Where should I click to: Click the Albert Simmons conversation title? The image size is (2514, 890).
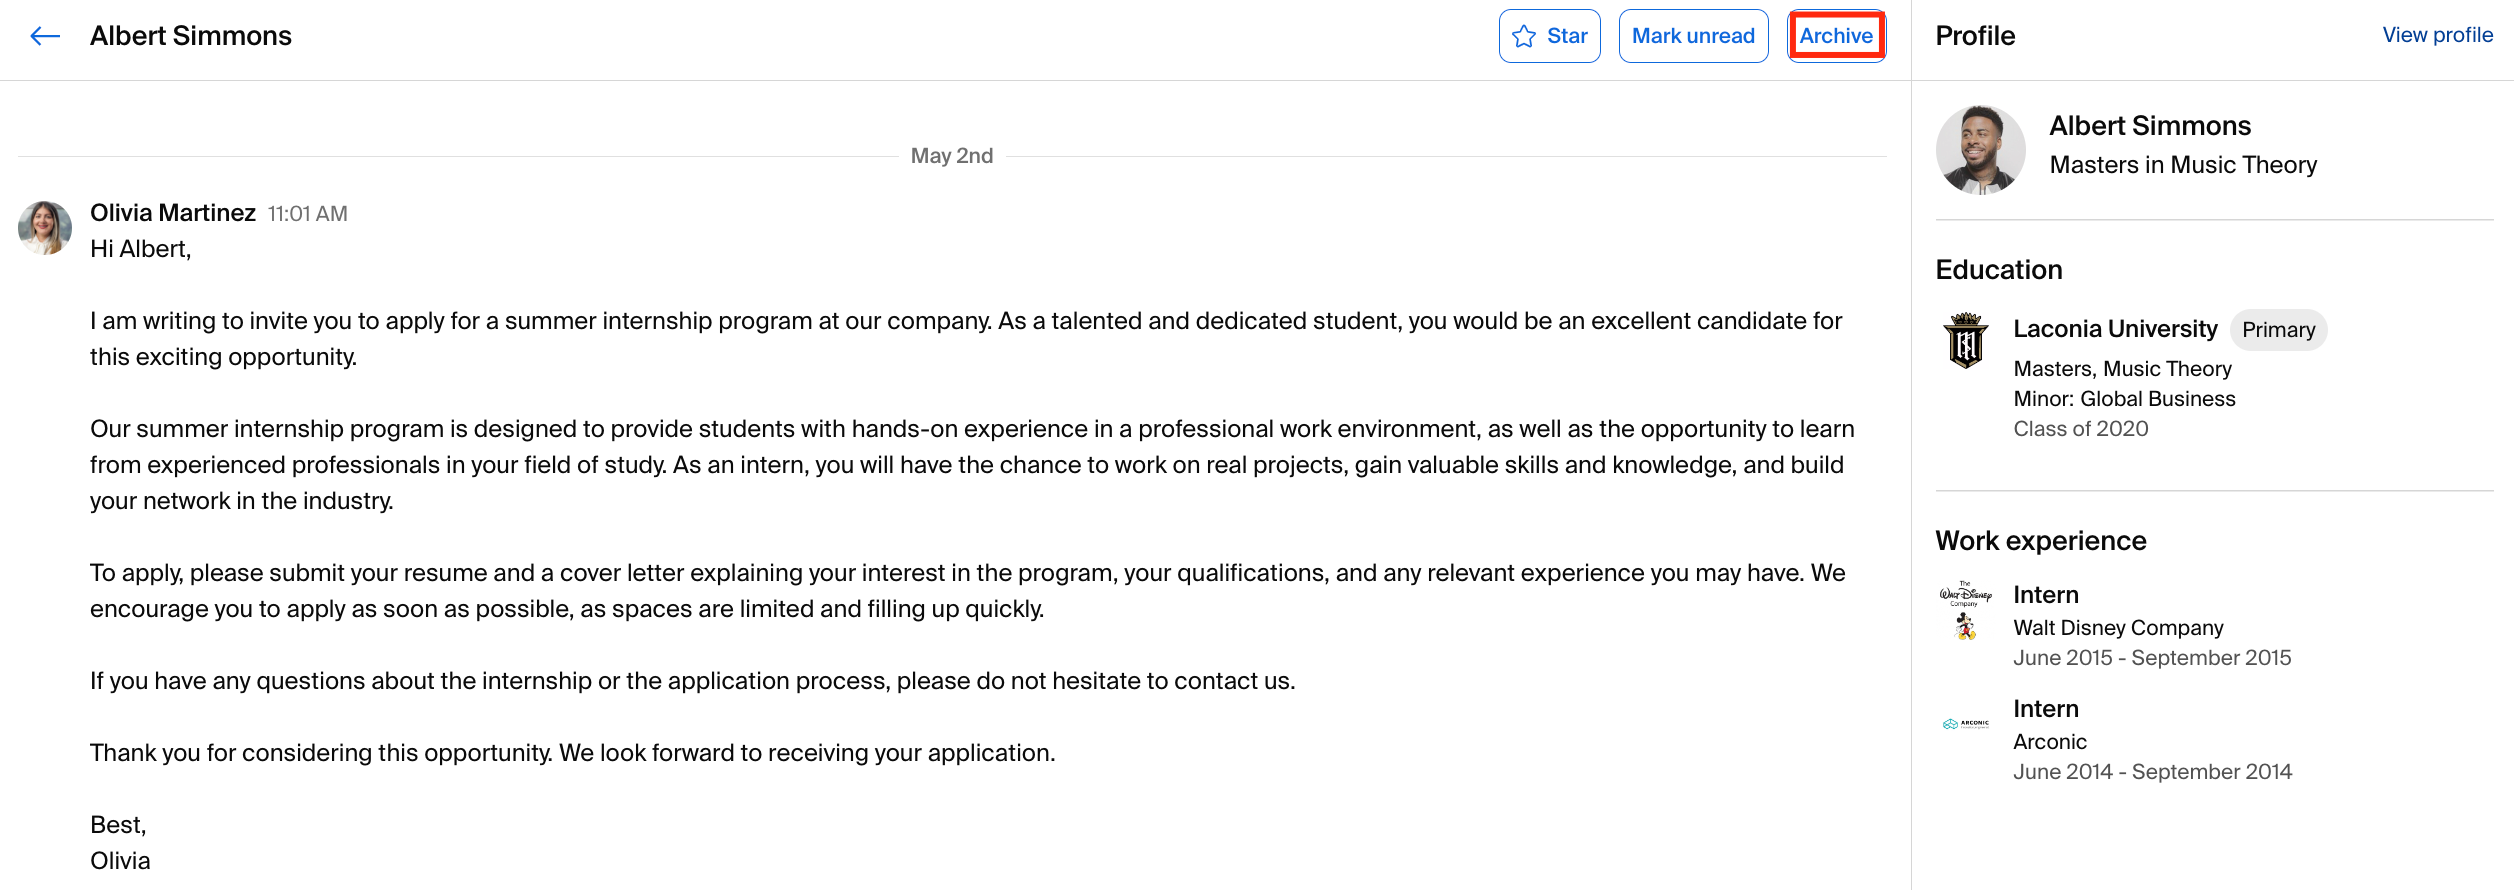(191, 36)
